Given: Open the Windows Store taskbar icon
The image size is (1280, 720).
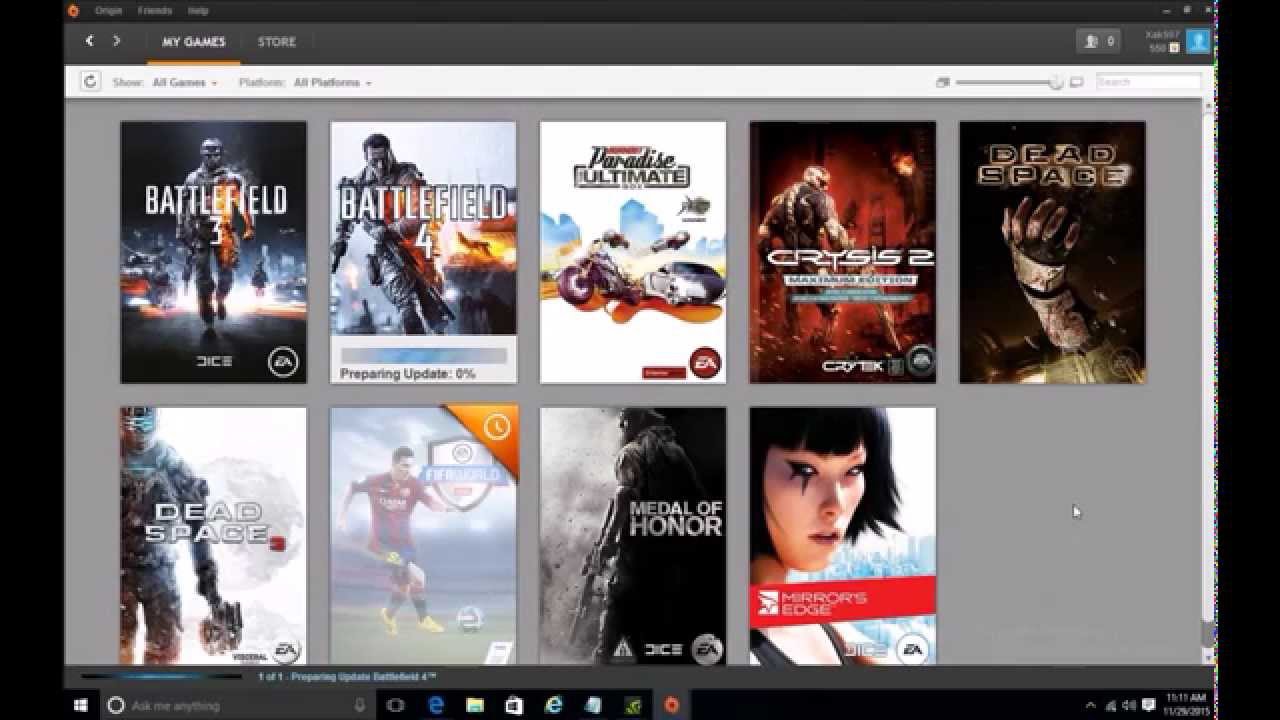Looking at the screenshot, I should point(514,705).
